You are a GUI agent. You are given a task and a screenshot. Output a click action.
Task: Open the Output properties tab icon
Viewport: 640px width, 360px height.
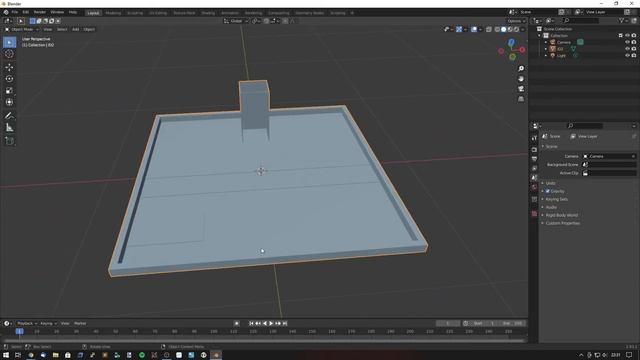click(534, 159)
